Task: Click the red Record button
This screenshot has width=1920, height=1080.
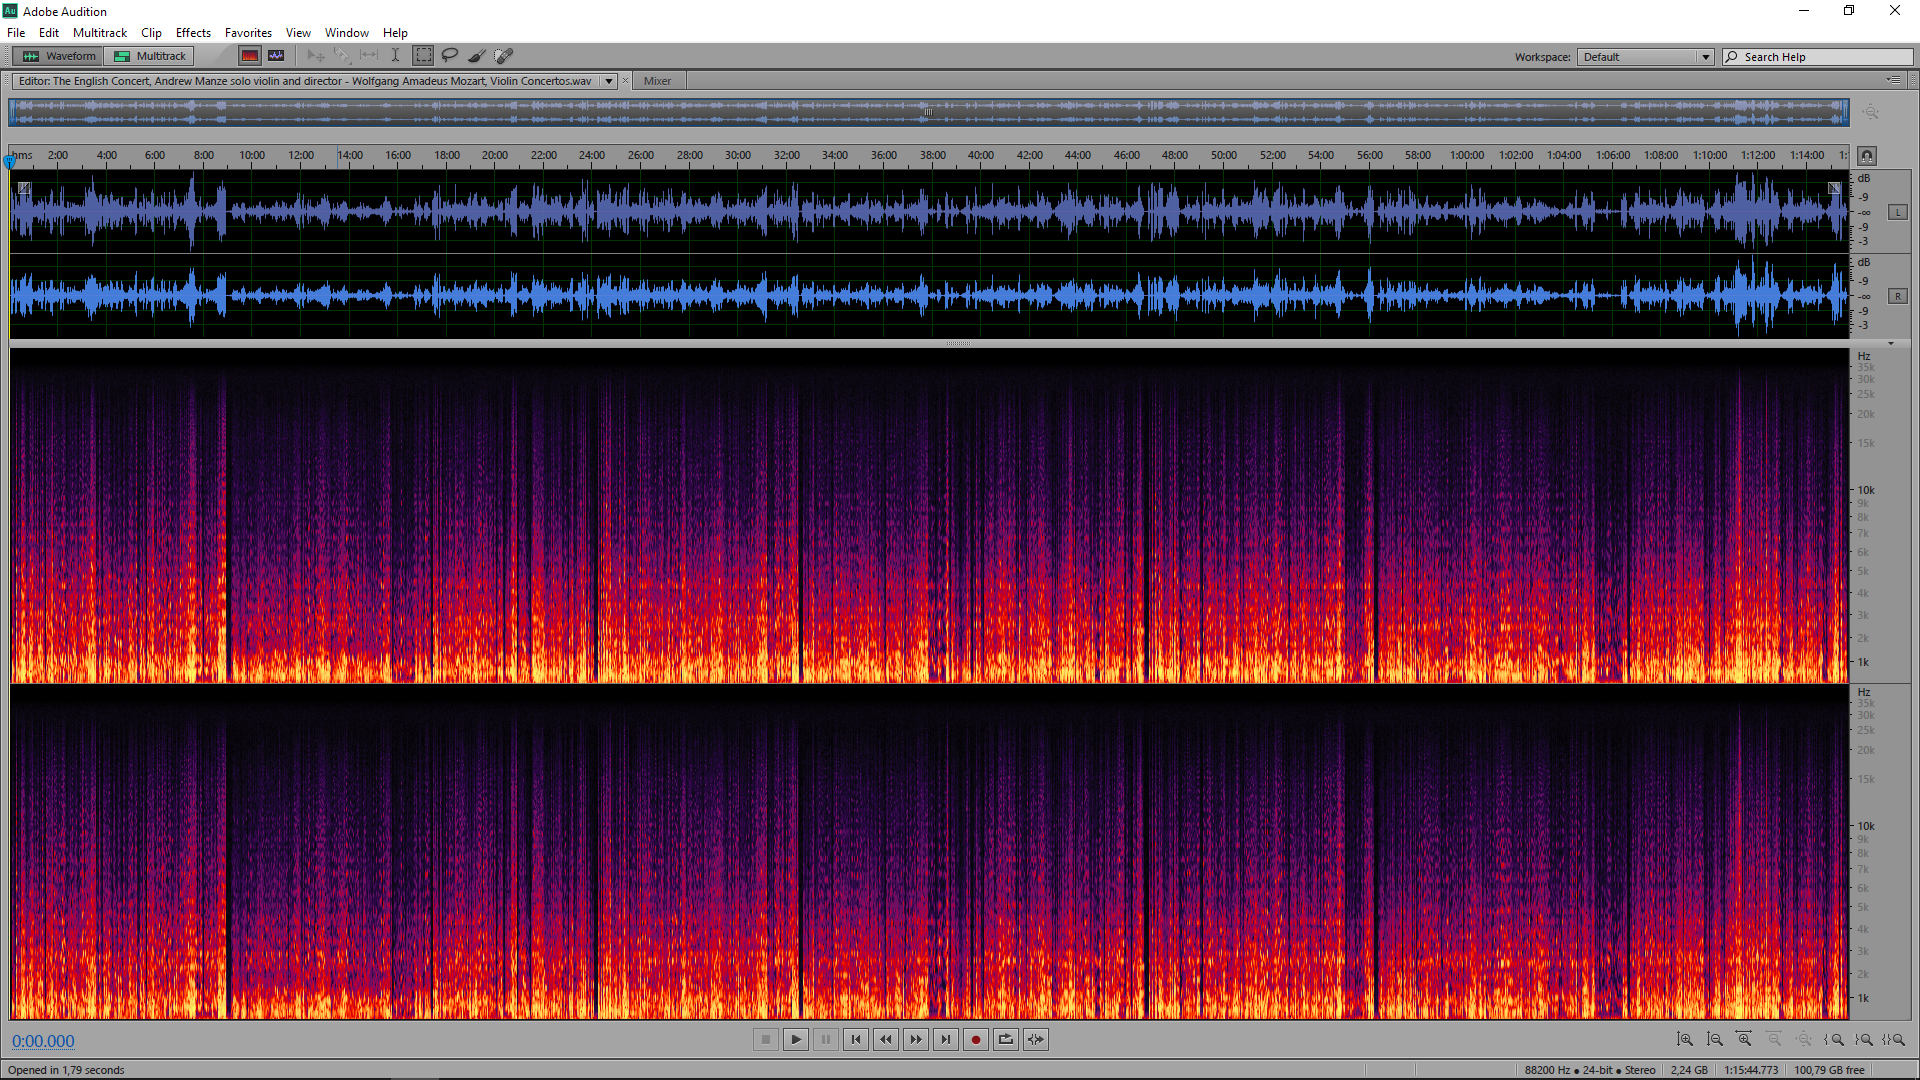Action: 975,1040
